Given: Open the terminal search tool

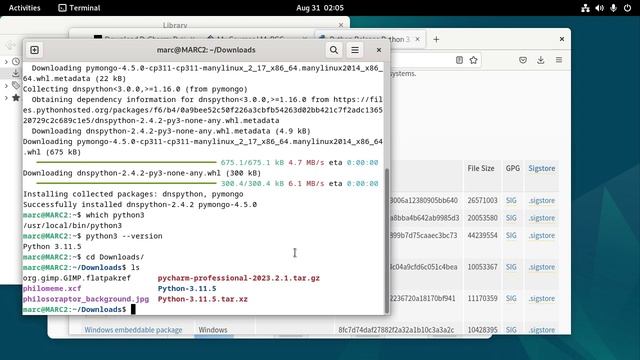Looking at the screenshot, I should pos(333,50).
